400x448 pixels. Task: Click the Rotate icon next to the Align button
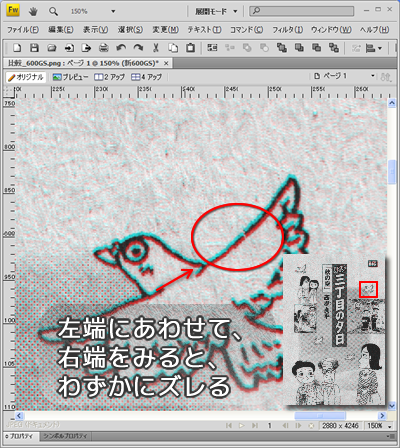point(356,48)
